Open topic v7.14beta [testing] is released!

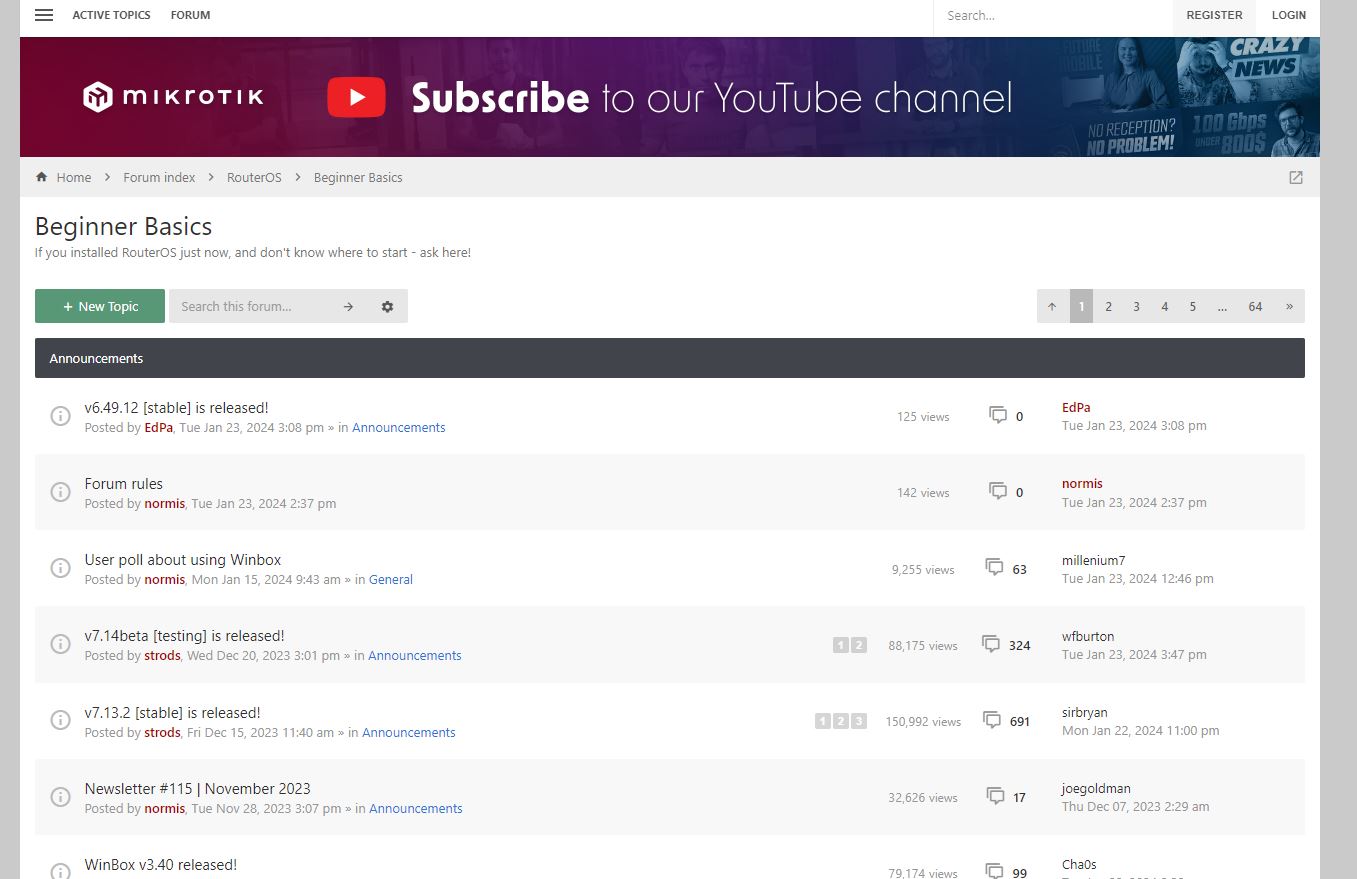tap(184, 635)
